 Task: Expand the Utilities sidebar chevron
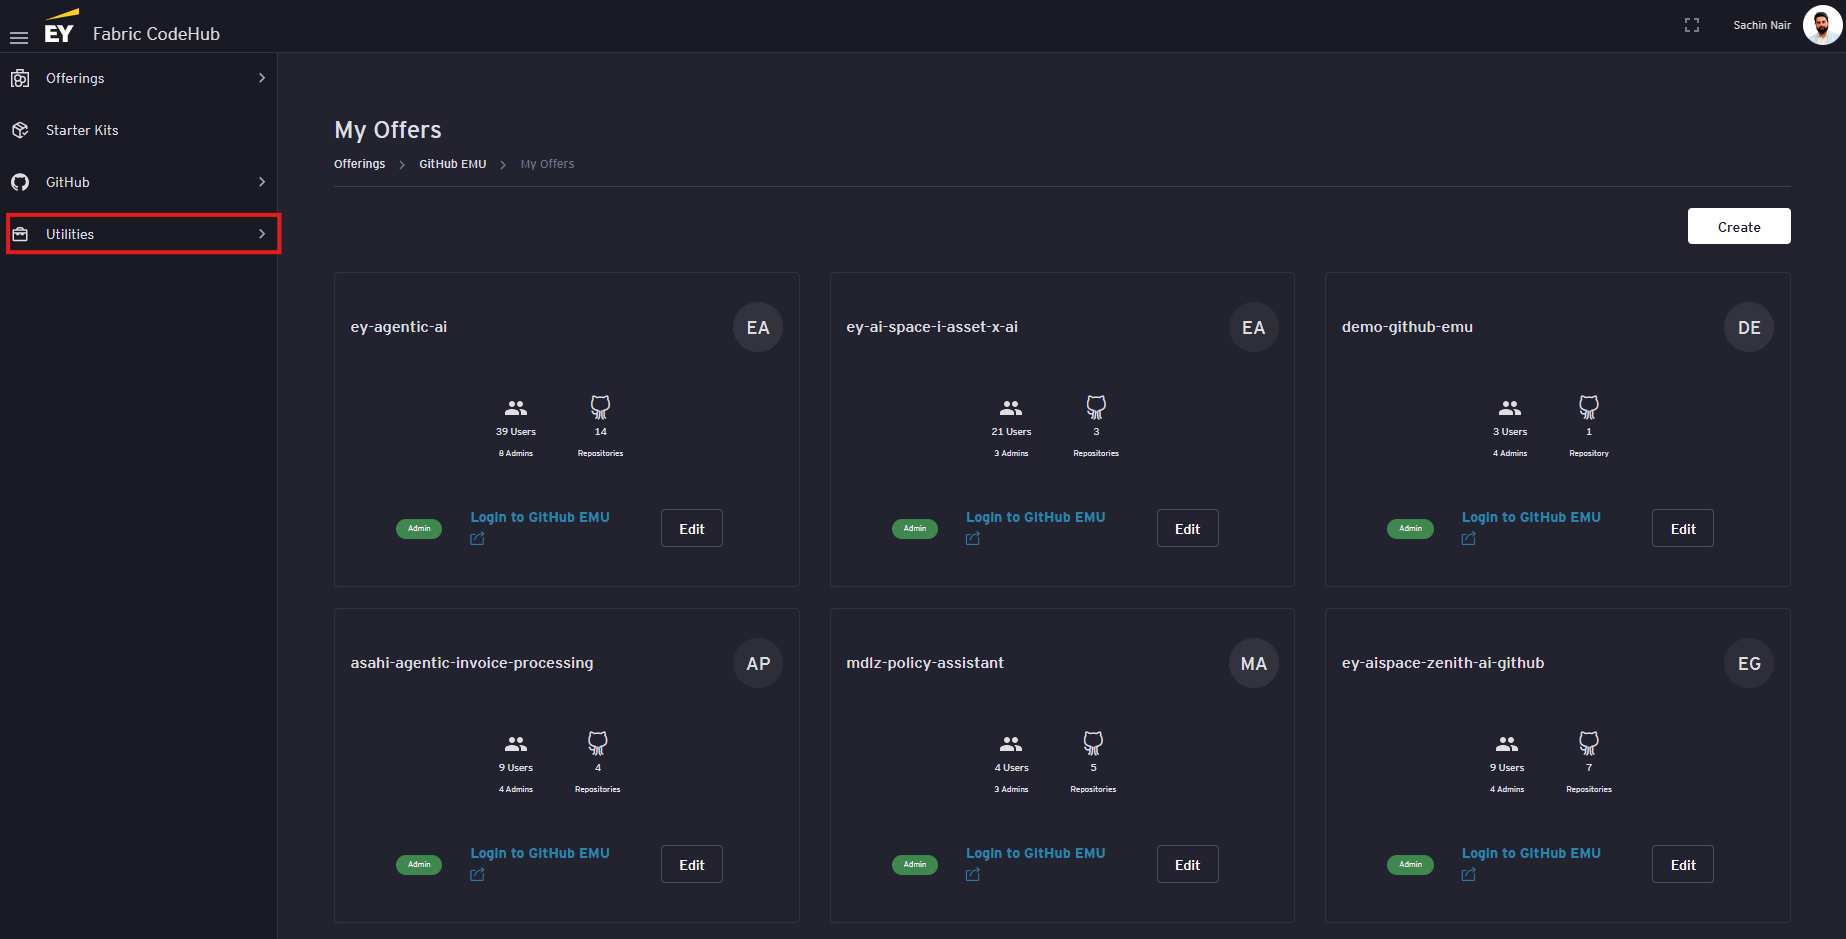[262, 234]
